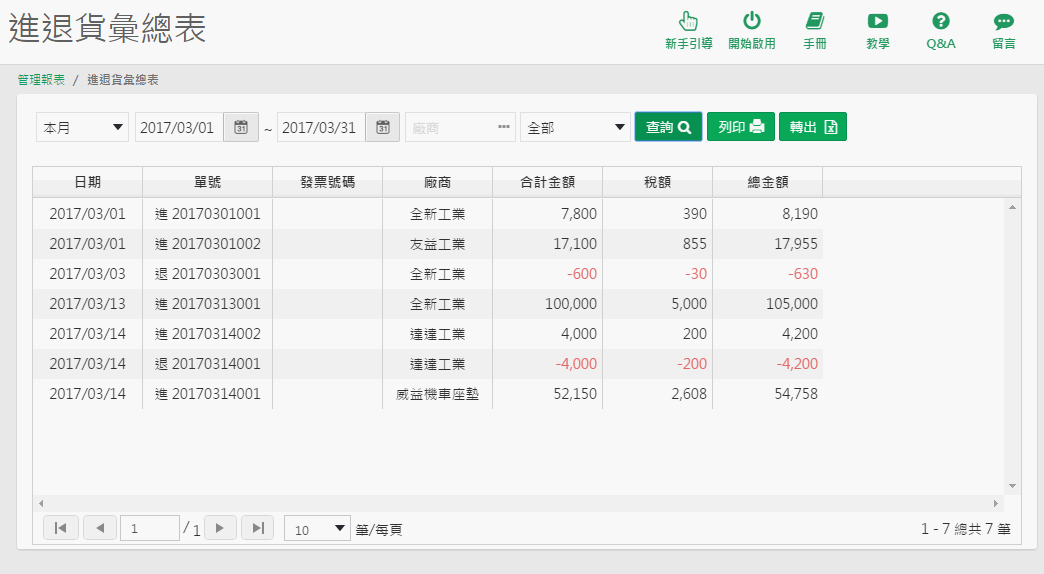Sort by the 合計金額 column header
Screen dimensions: 1044x574
pos(547,182)
